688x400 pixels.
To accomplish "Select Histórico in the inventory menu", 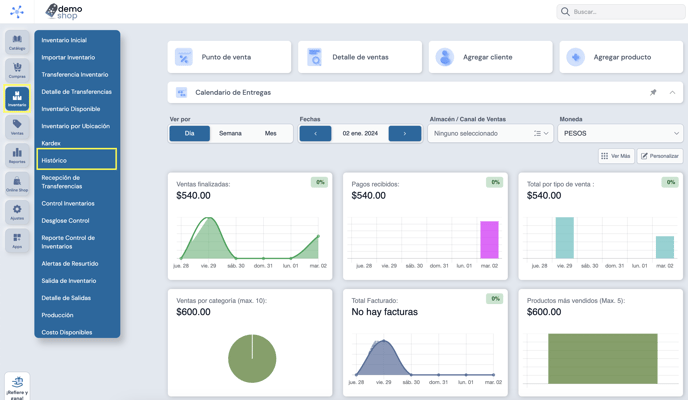I will (77, 160).
